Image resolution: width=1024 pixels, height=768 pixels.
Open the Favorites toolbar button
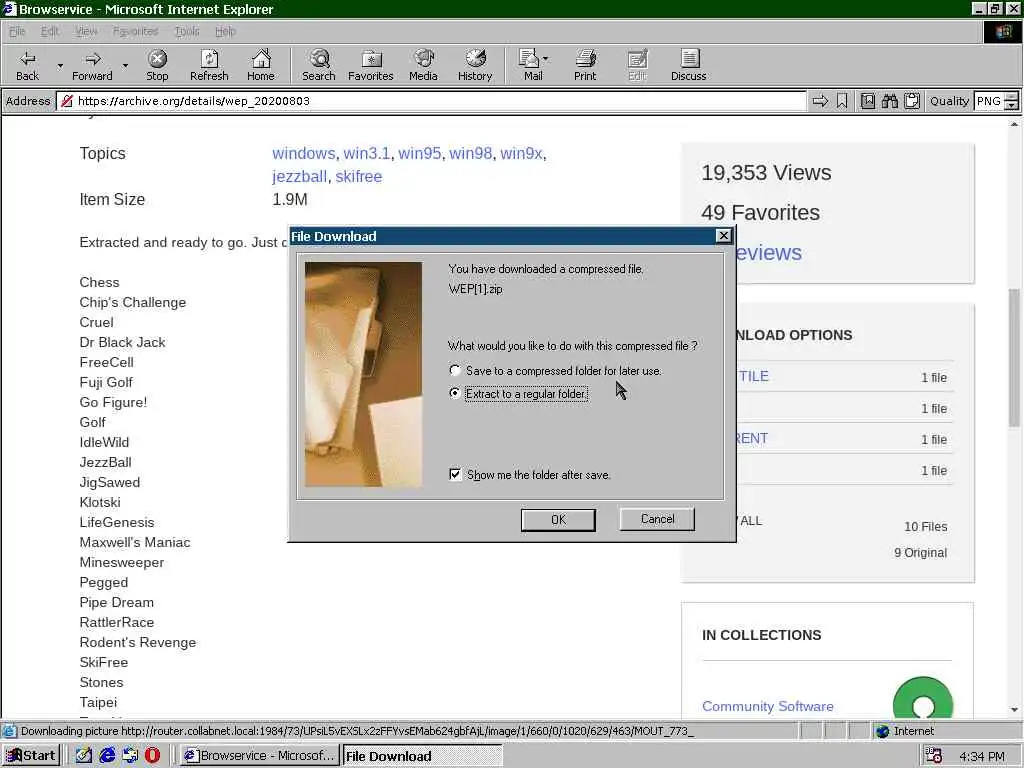[370, 65]
